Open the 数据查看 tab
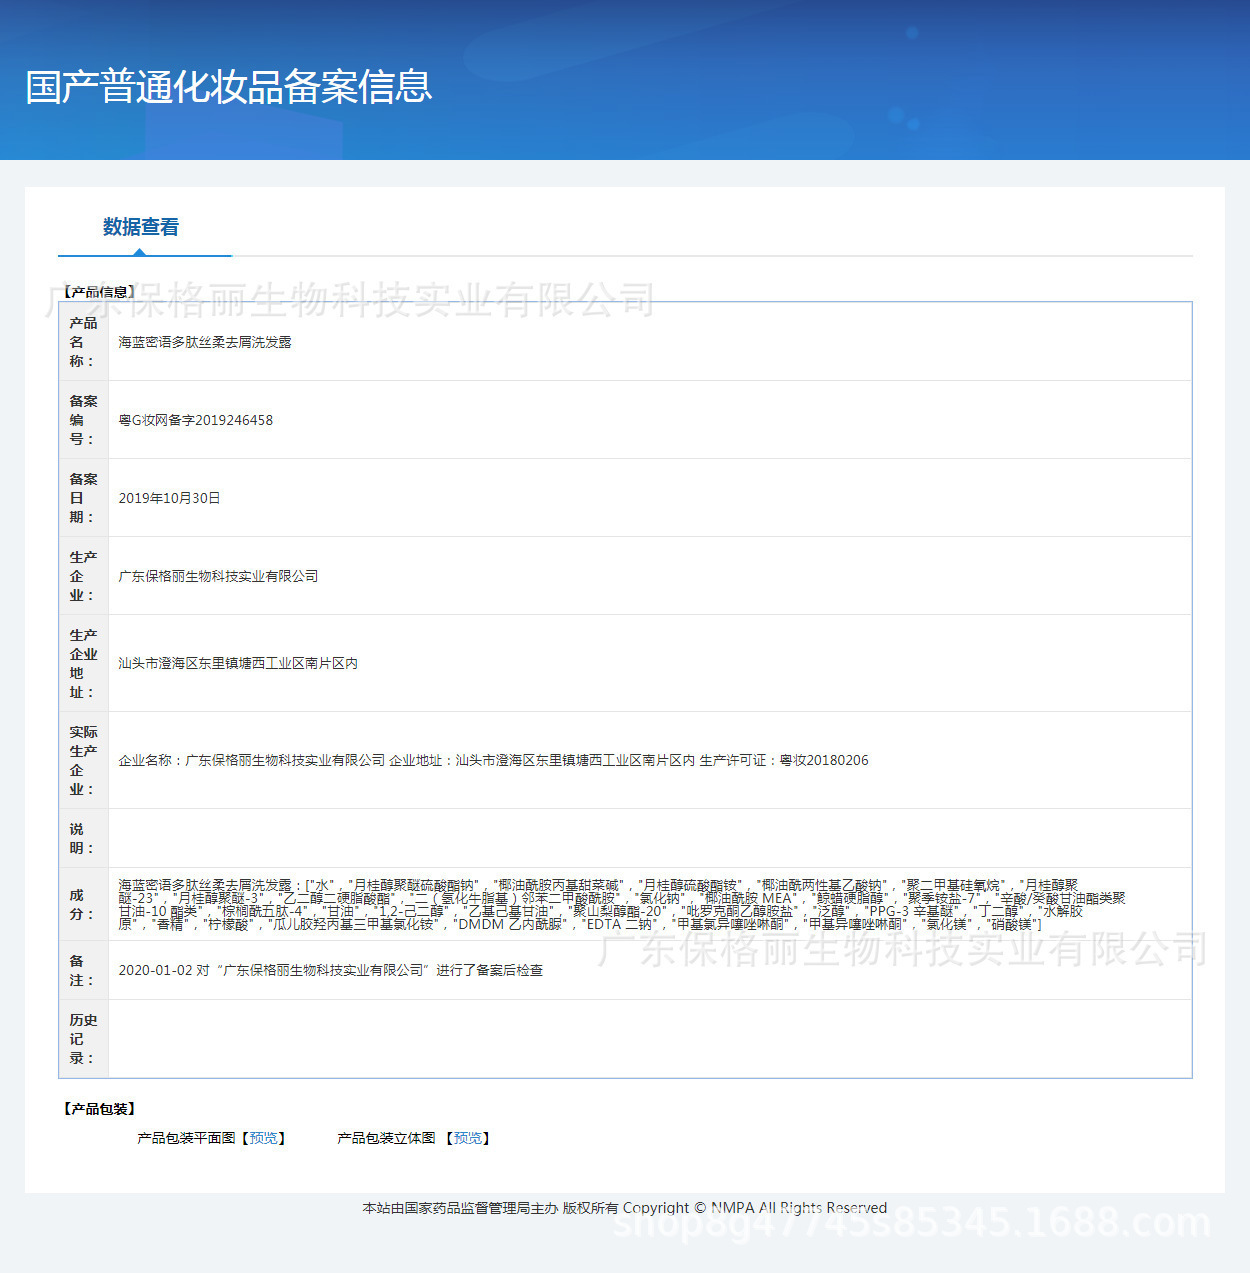This screenshot has width=1250, height=1273. [x=141, y=227]
